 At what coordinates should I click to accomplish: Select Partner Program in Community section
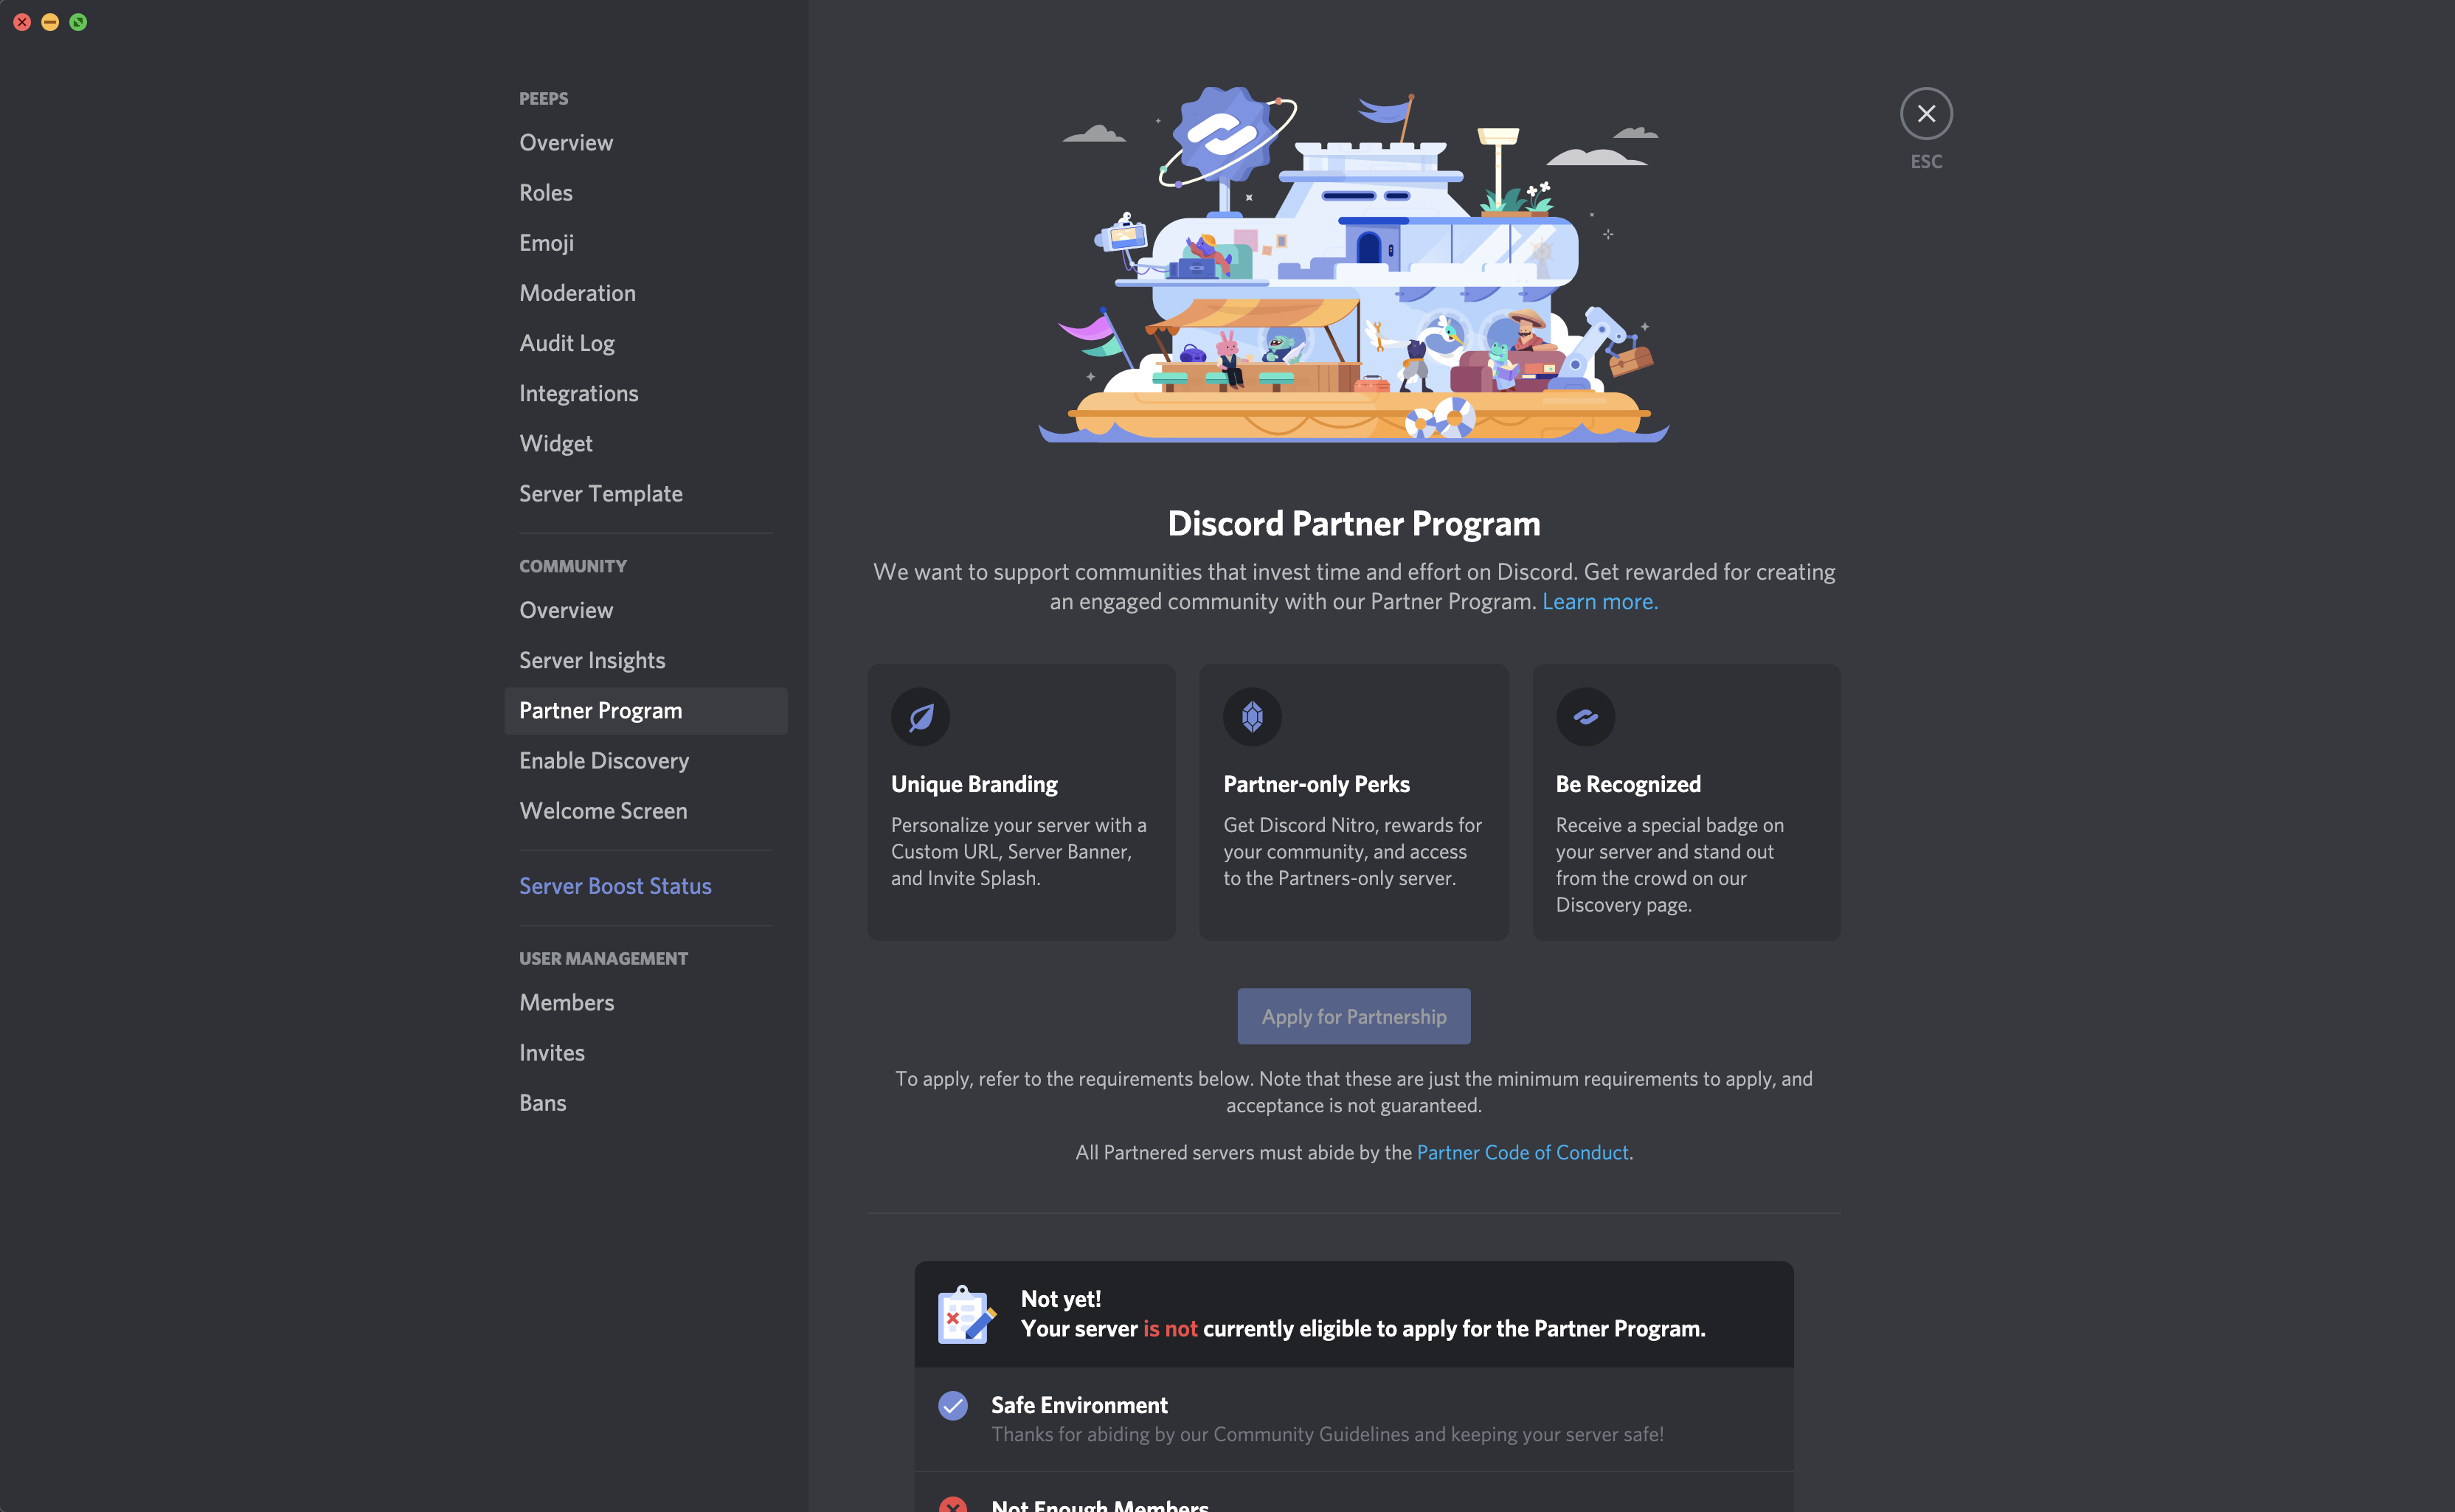pyautogui.click(x=600, y=709)
